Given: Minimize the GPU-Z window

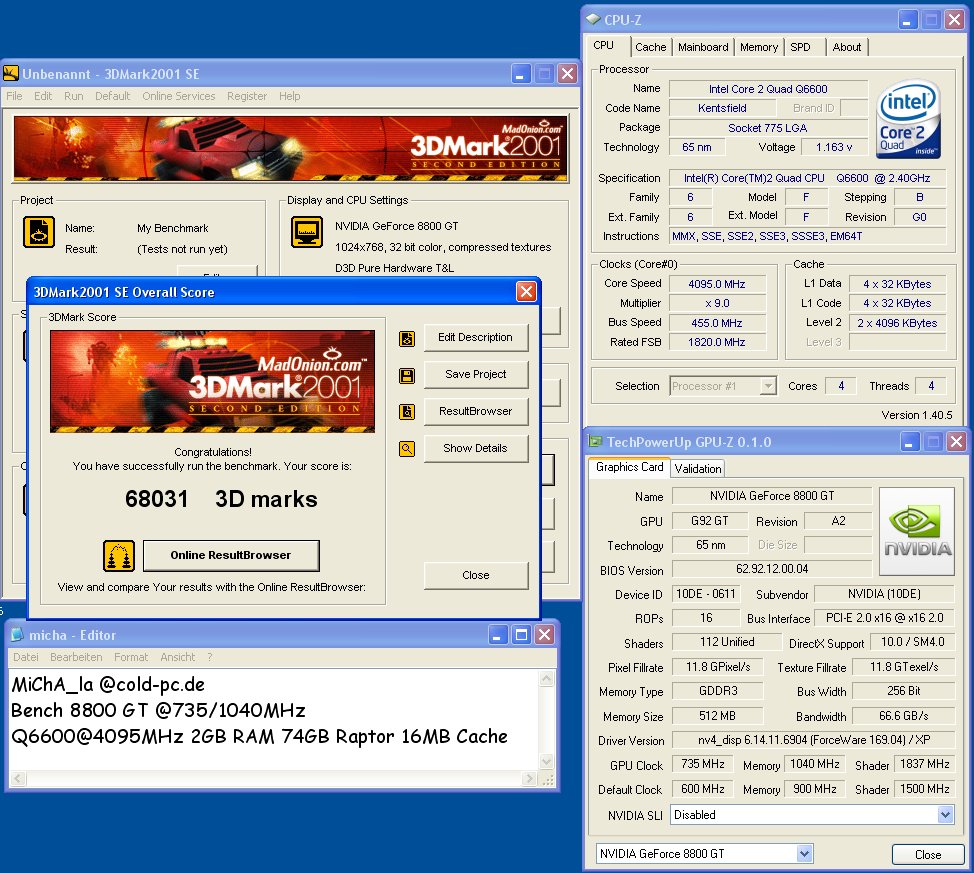Looking at the screenshot, I should [909, 442].
